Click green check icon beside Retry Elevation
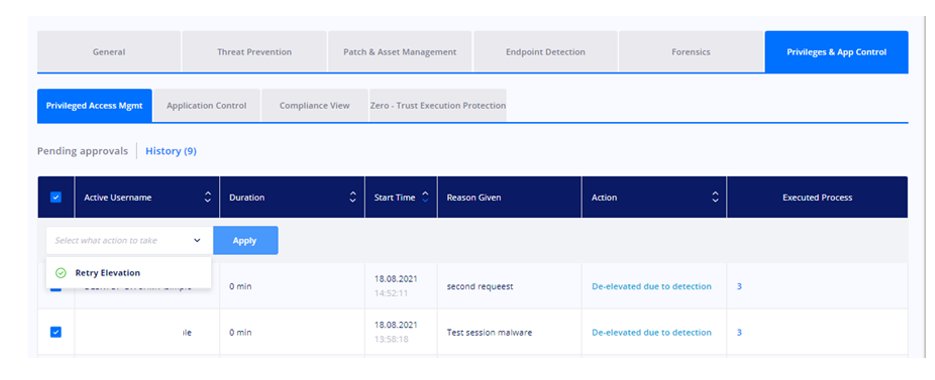935x380 pixels. [60, 273]
